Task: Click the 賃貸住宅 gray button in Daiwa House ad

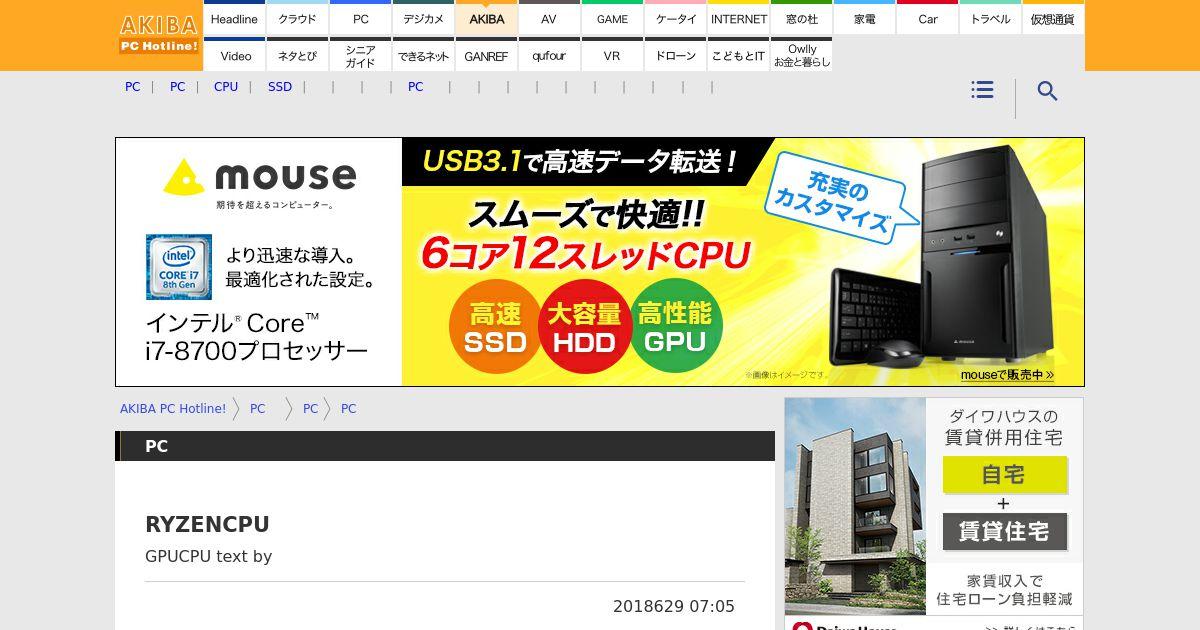Action: coord(1004,531)
